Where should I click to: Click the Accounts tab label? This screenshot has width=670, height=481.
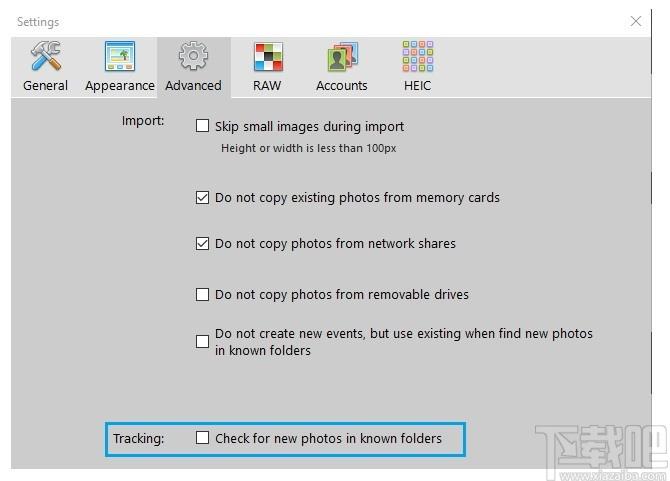[x=342, y=86]
